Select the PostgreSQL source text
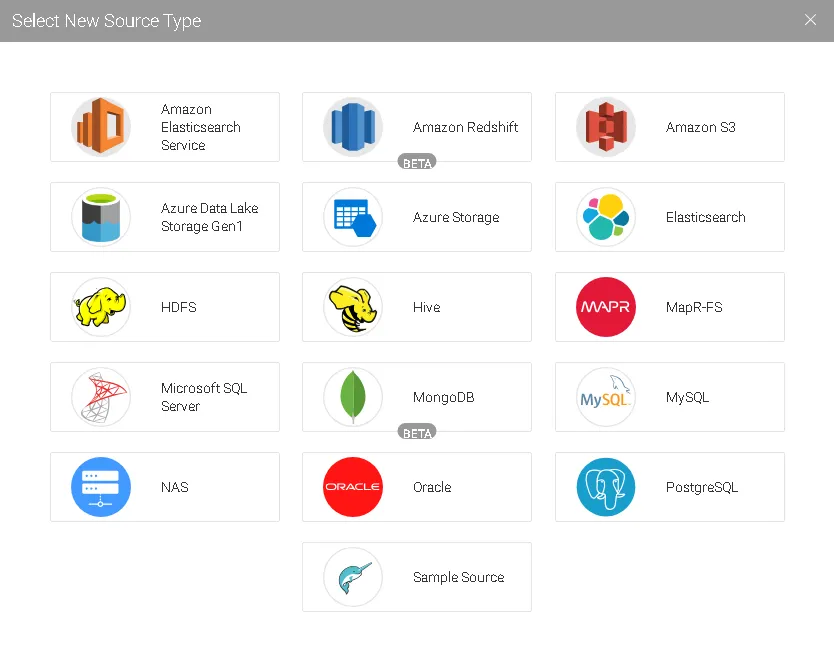 [x=702, y=487]
